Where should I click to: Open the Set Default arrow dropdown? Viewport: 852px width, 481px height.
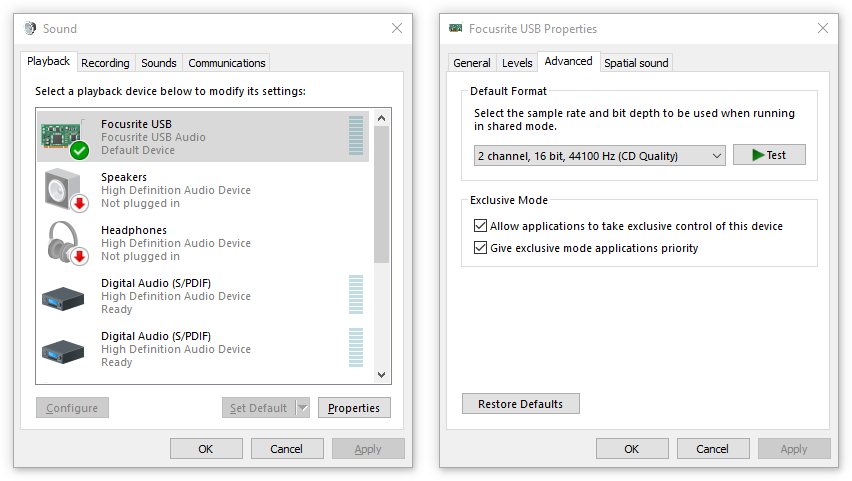coord(303,408)
